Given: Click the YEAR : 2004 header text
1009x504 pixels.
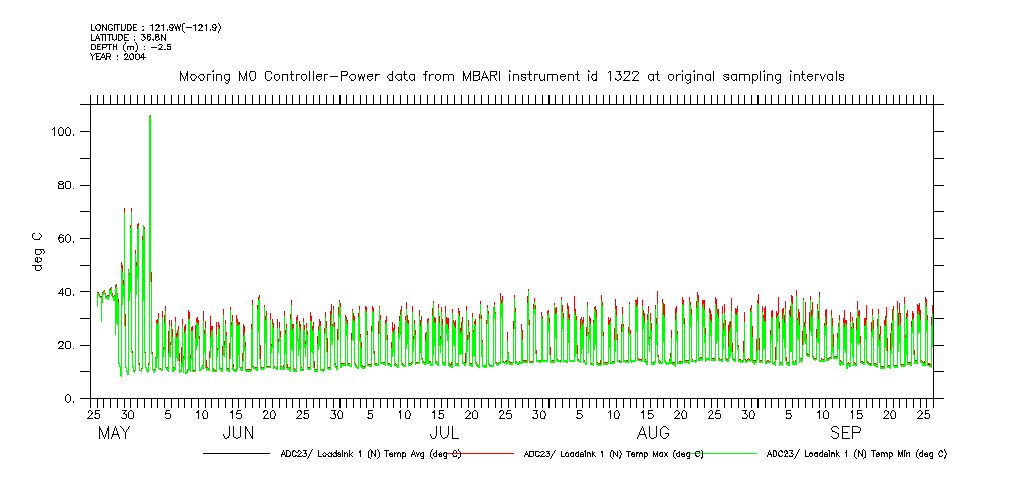Looking at the screenshot, I should pos(117,57).
